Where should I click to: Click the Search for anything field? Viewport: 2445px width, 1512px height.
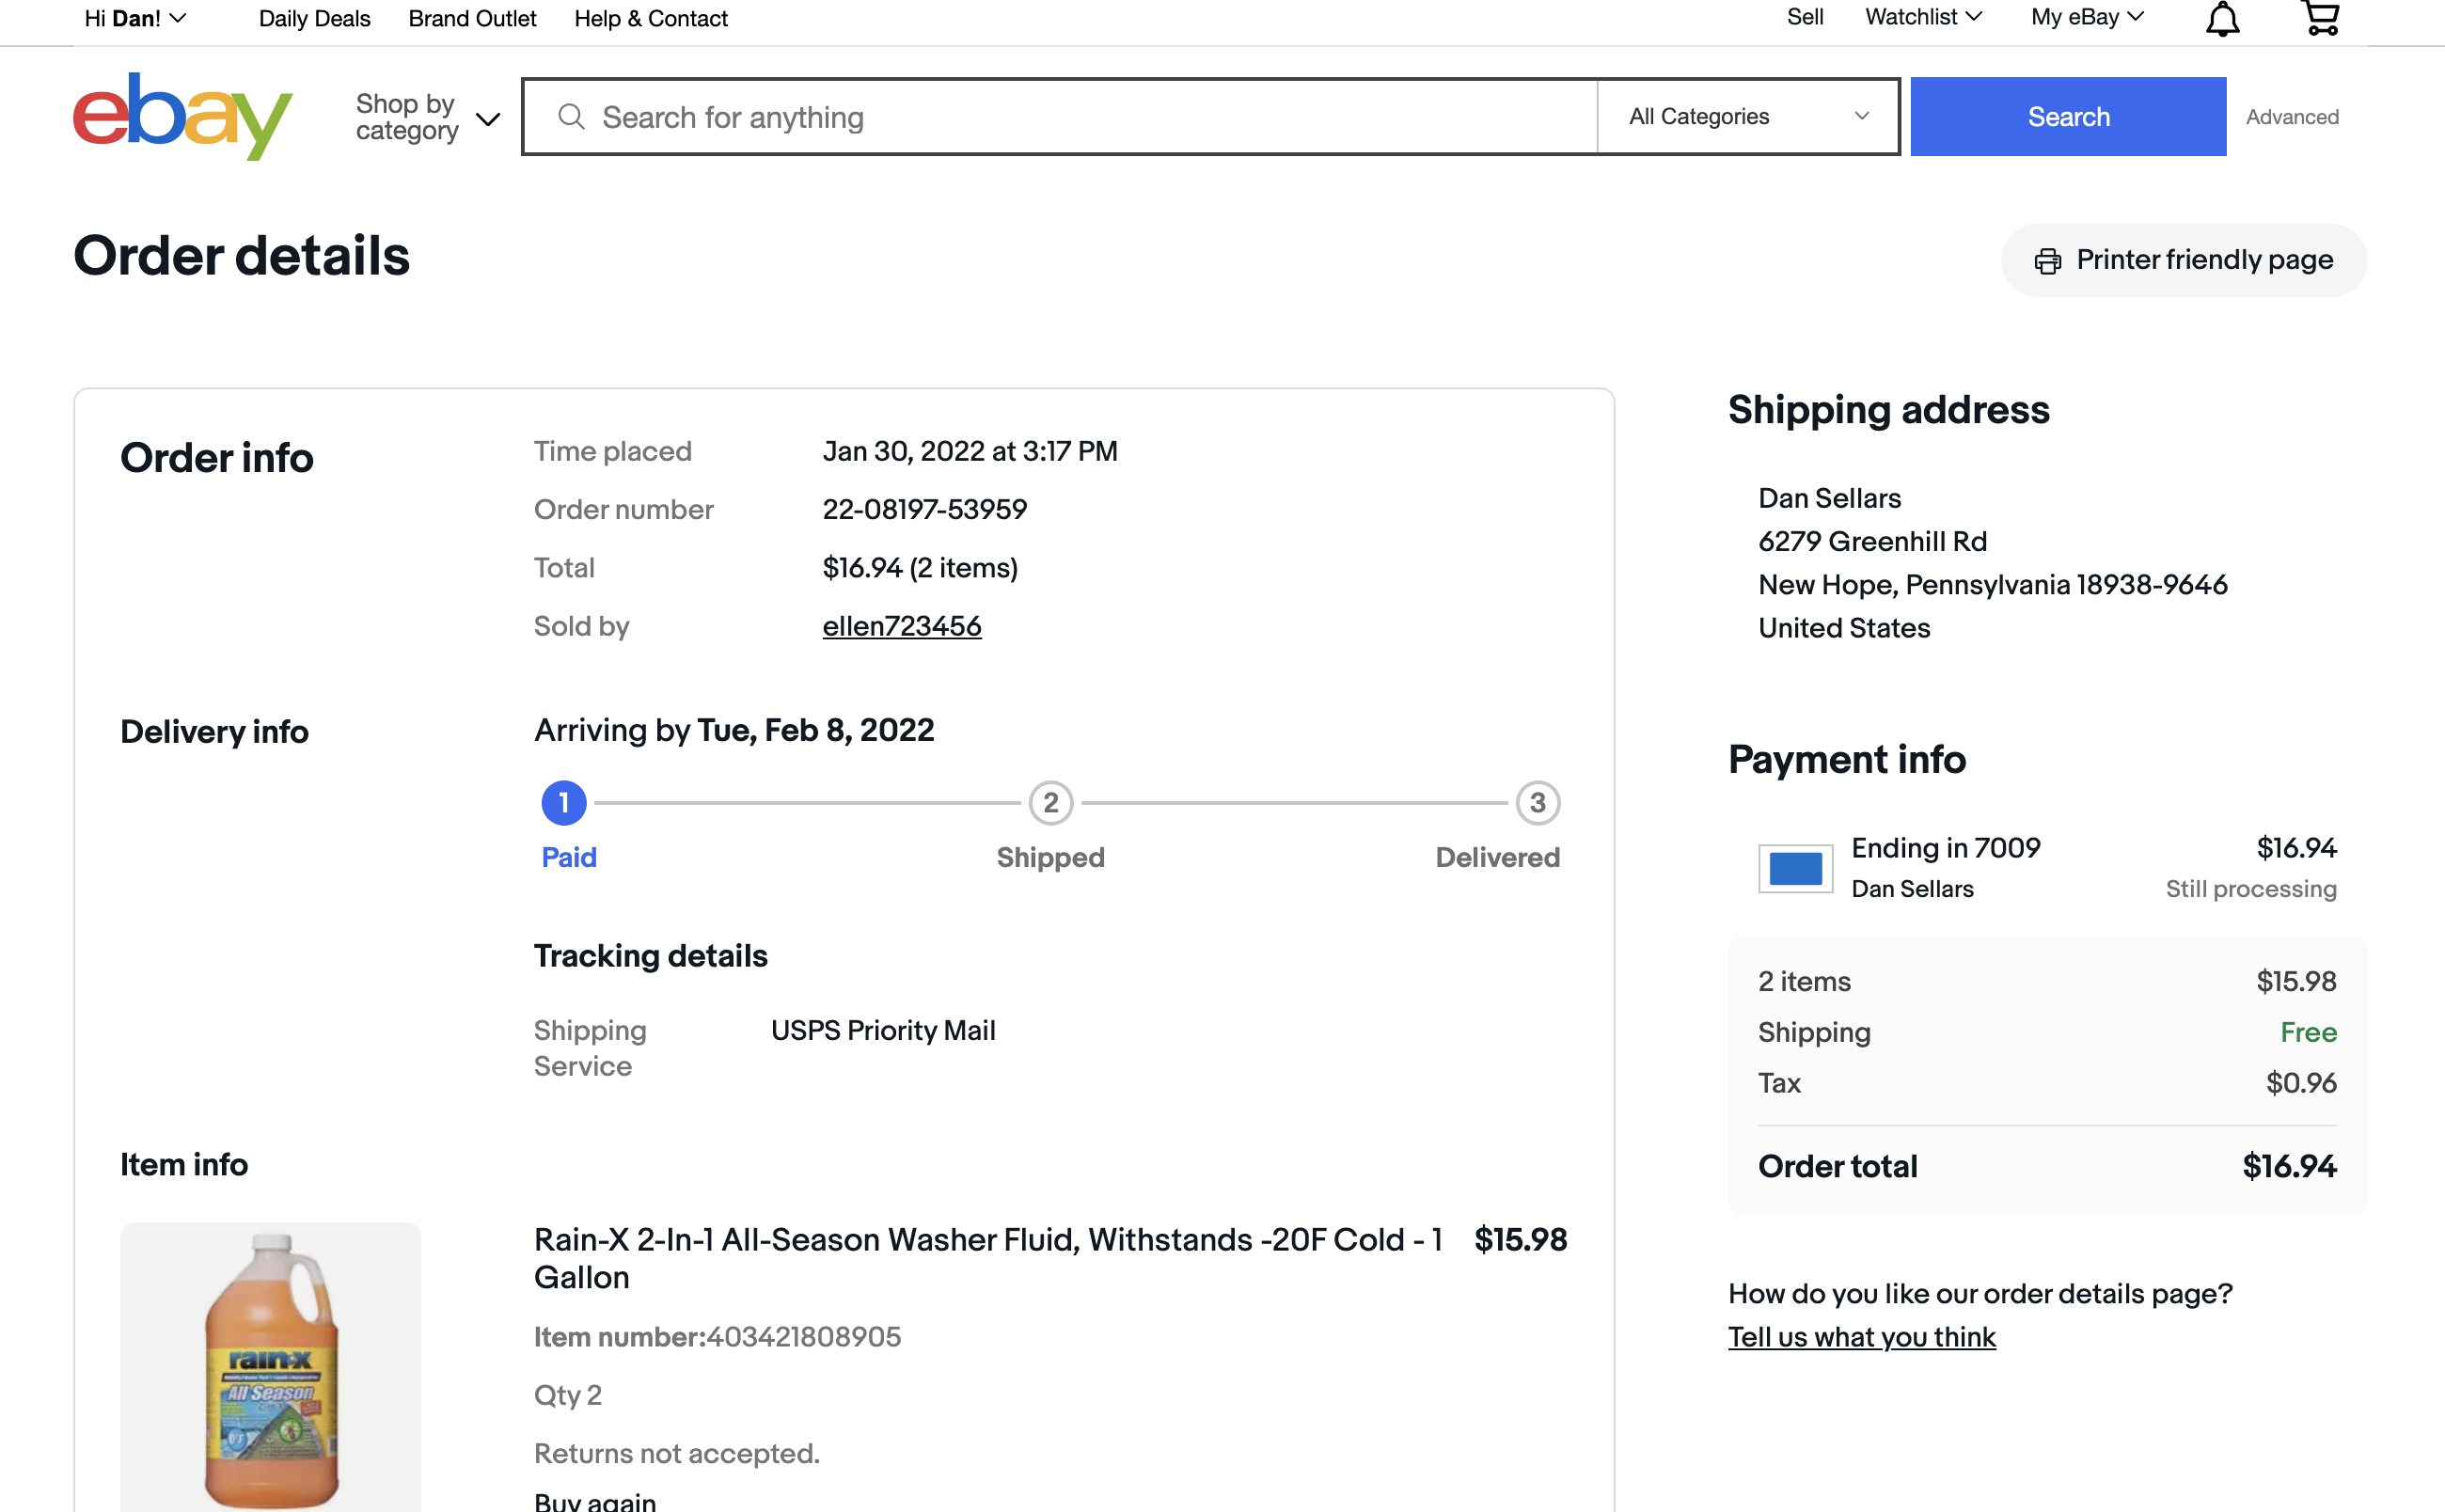pos(1061,117)
